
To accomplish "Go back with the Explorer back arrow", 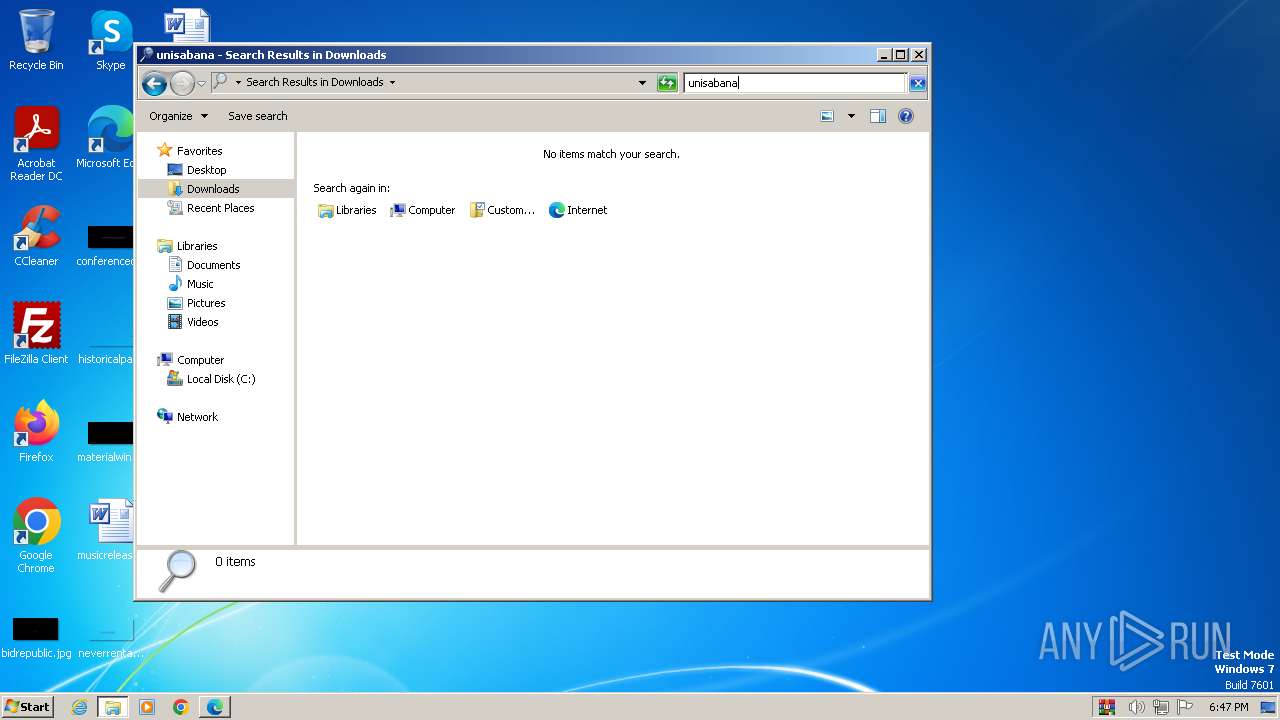I will [154, 83].
